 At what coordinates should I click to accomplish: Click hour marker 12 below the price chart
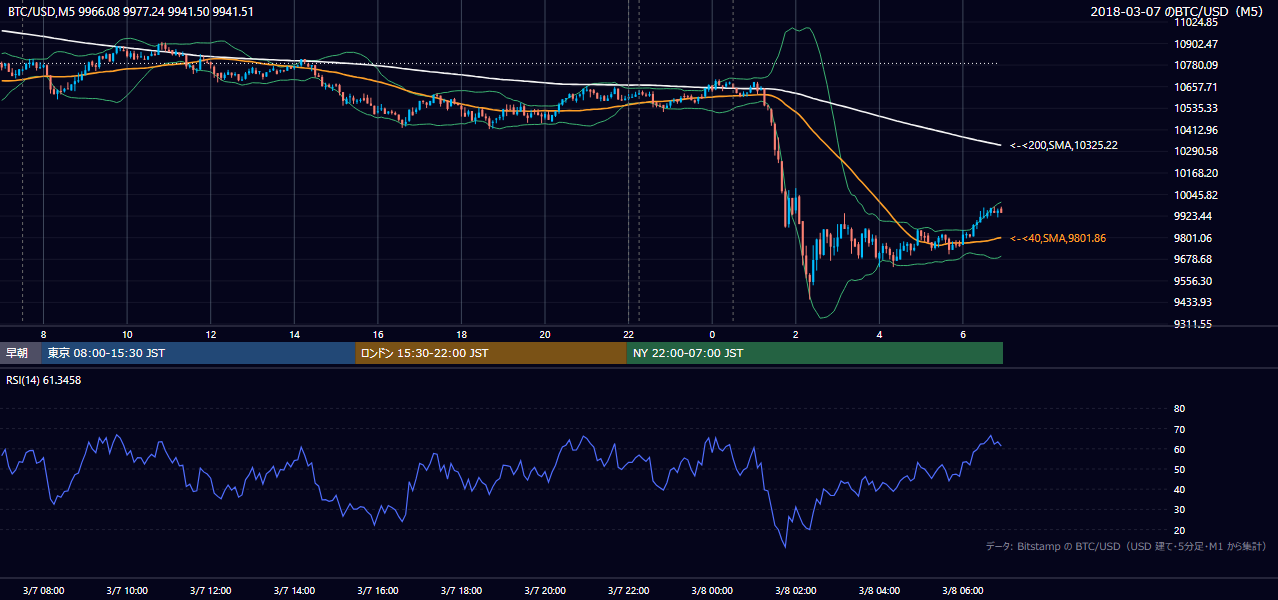pyautogui.click(x=211, y=334)
